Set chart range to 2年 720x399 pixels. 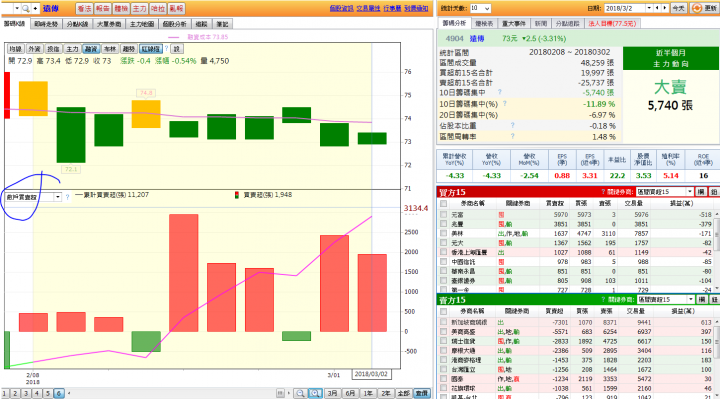tap(386, 393)
